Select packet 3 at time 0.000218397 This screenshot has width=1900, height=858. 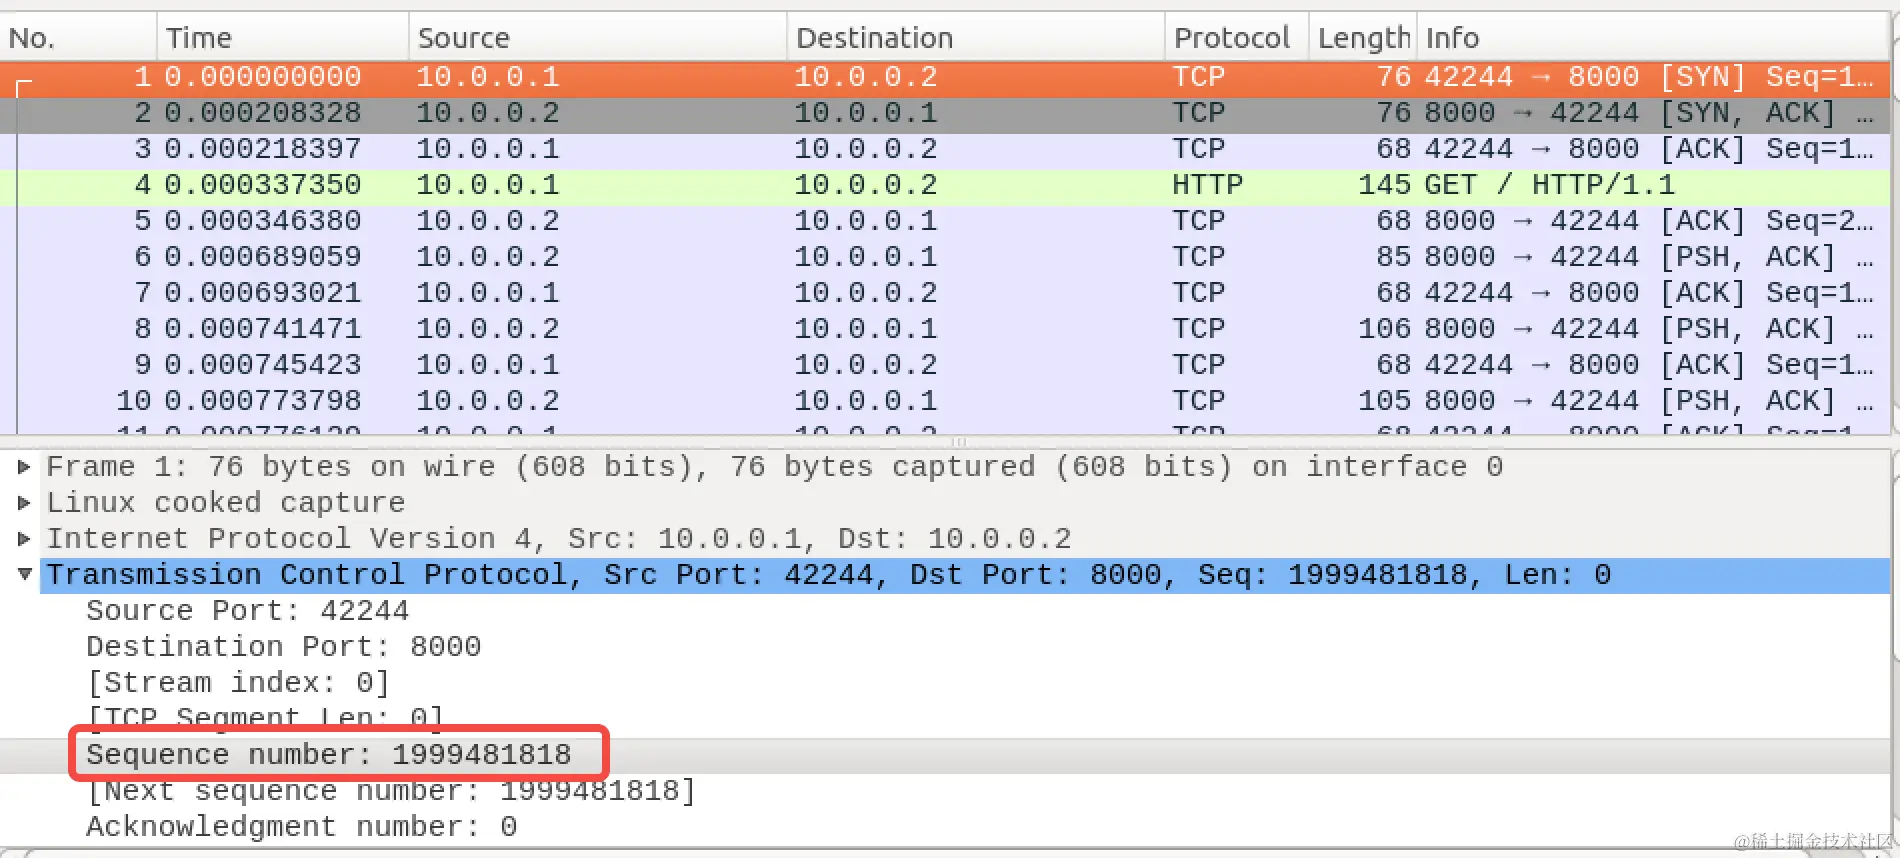tap(945, 149)
